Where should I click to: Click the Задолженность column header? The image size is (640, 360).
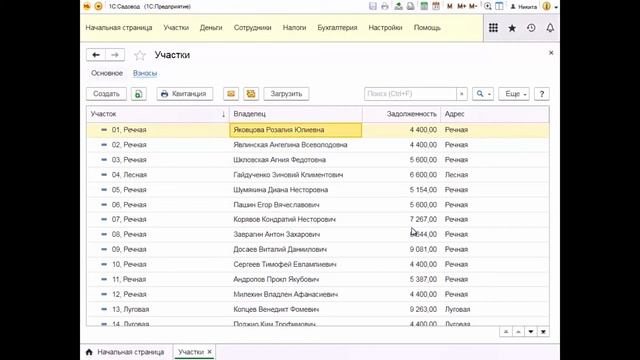pyautogui.click(x=401, y=114)
